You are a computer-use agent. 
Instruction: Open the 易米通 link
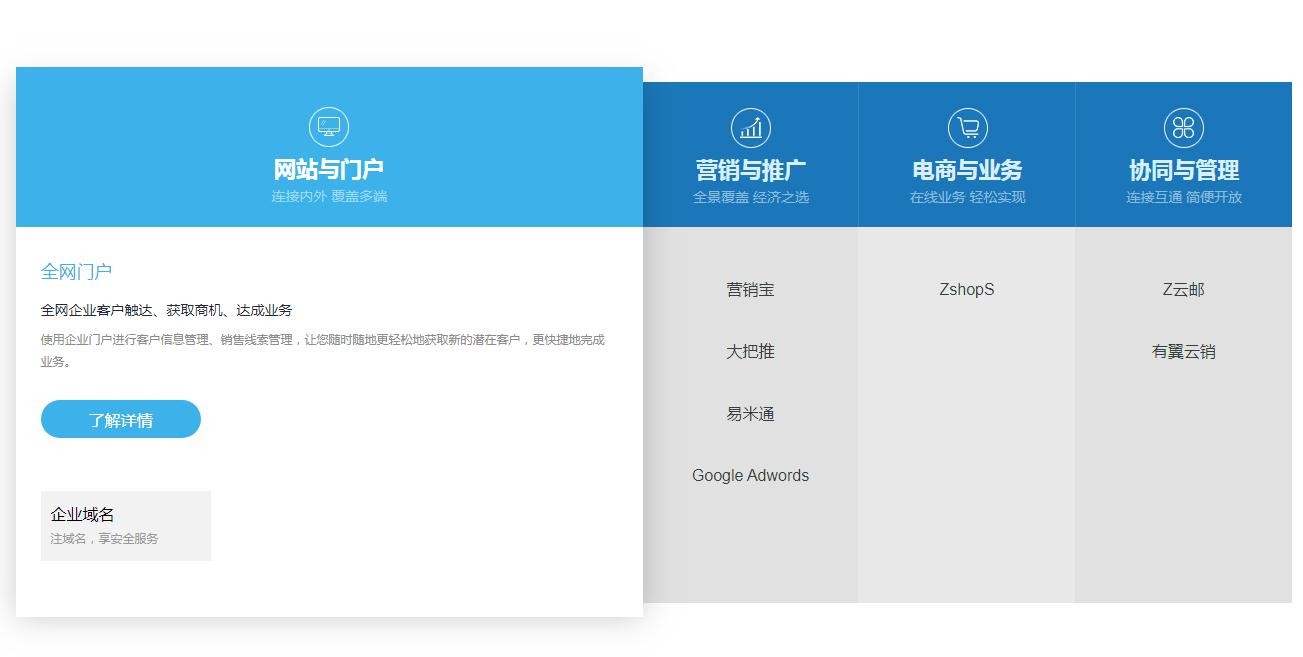pos(750,414)
